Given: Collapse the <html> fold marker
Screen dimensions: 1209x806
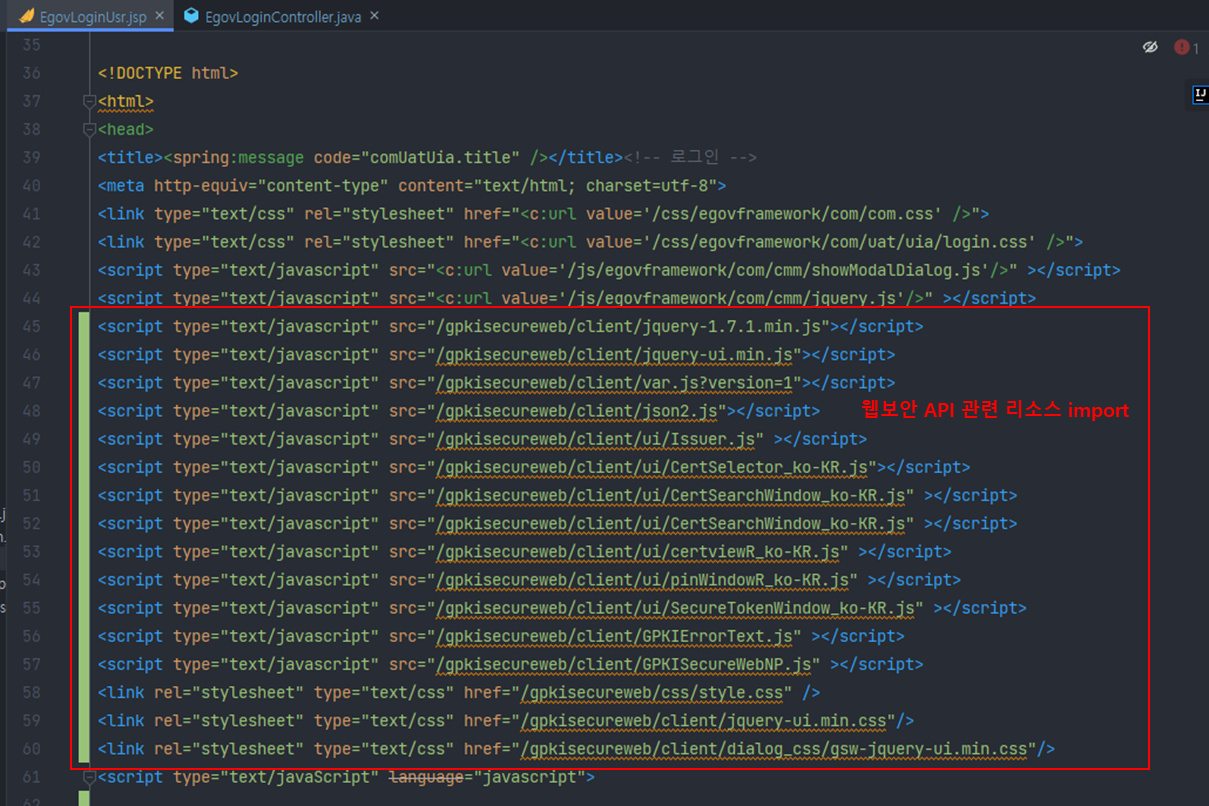Looking at the screenshot, I should (89, 101).
